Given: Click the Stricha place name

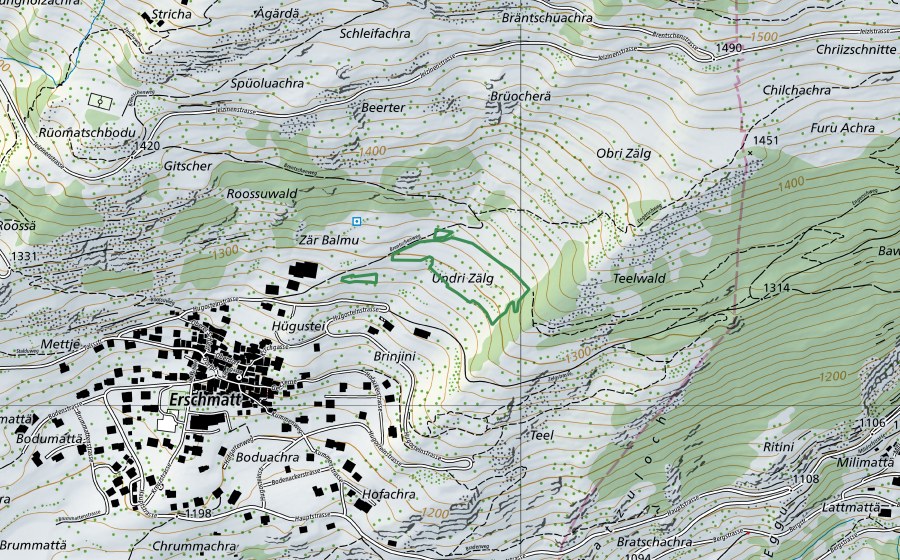Looking at the screenshot, I should tap(172, 14).
